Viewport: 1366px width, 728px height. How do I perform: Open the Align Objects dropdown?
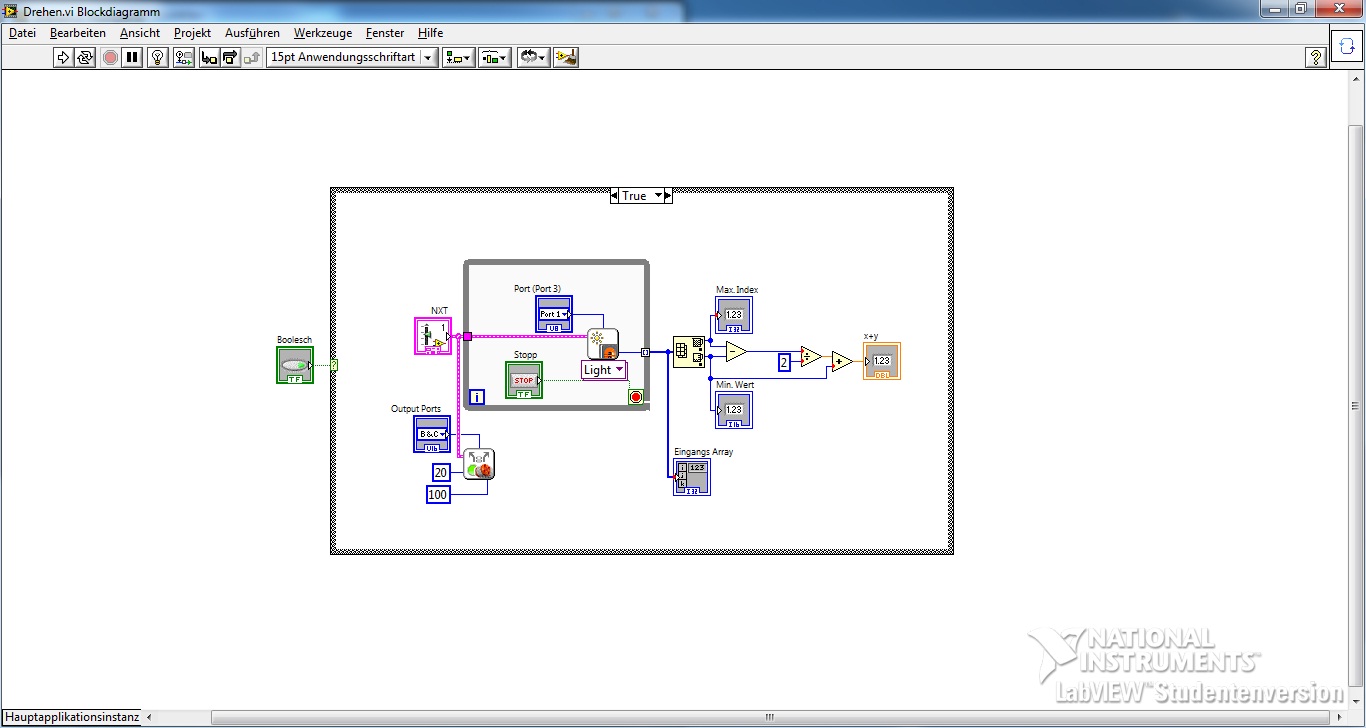pyautogui.click(x=458, y=57)
